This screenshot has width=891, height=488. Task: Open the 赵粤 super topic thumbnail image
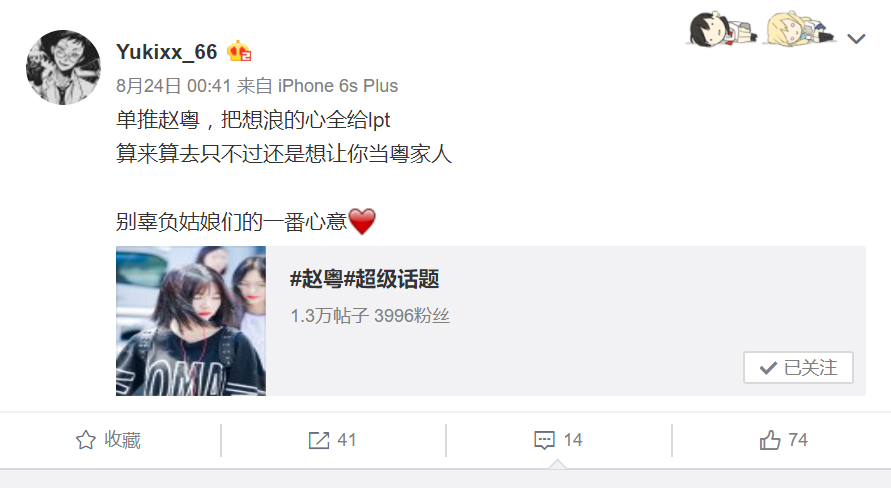tap(191, 320)
